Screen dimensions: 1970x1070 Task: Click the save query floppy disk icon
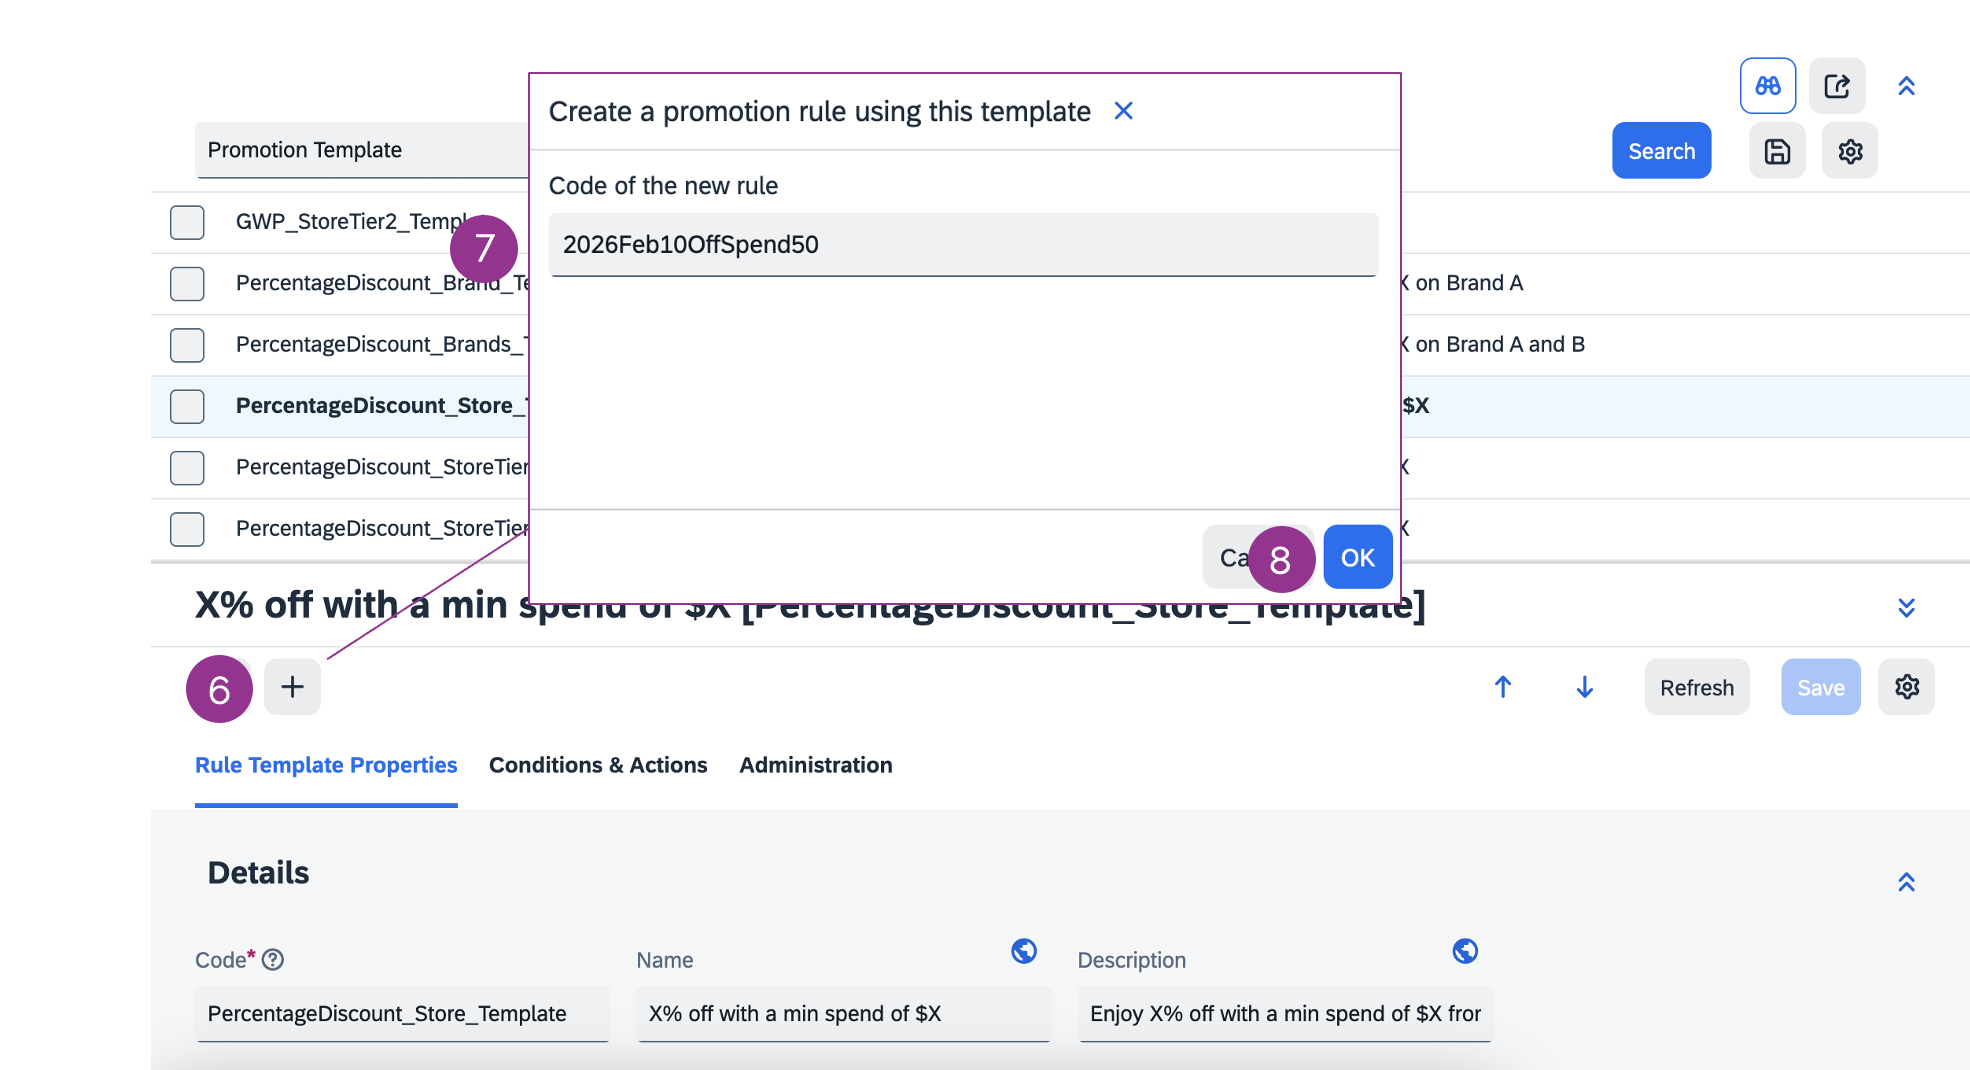[1777, 151]
